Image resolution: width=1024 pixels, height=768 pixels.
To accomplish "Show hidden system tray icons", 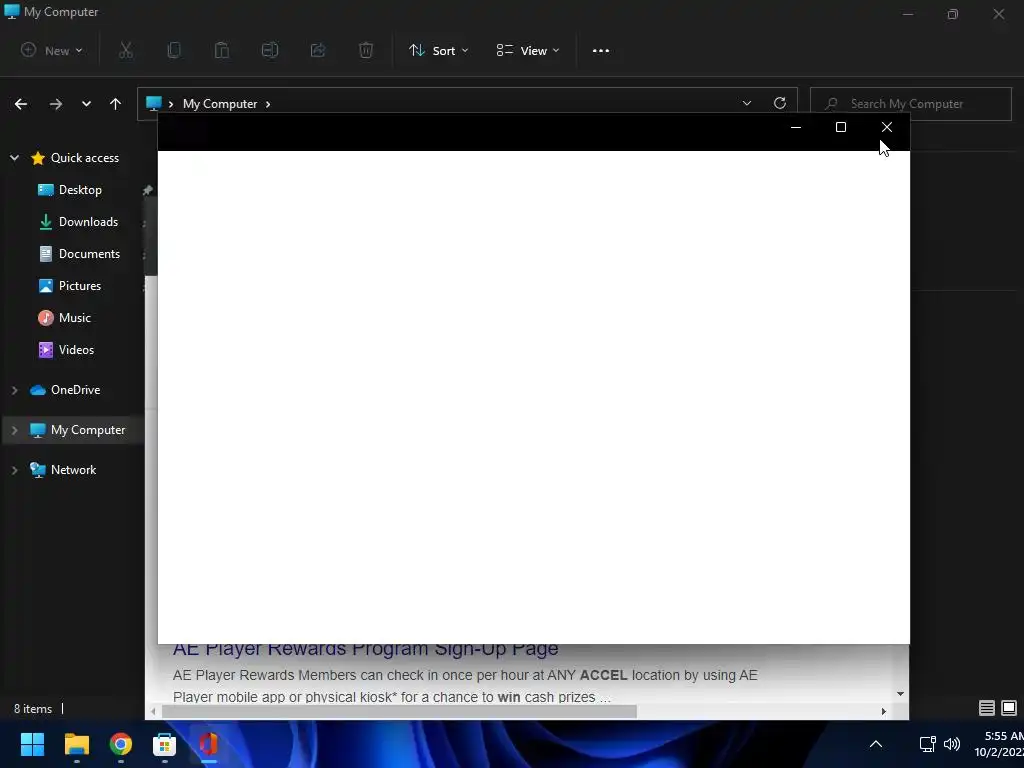I will click(x=876, y=744).
